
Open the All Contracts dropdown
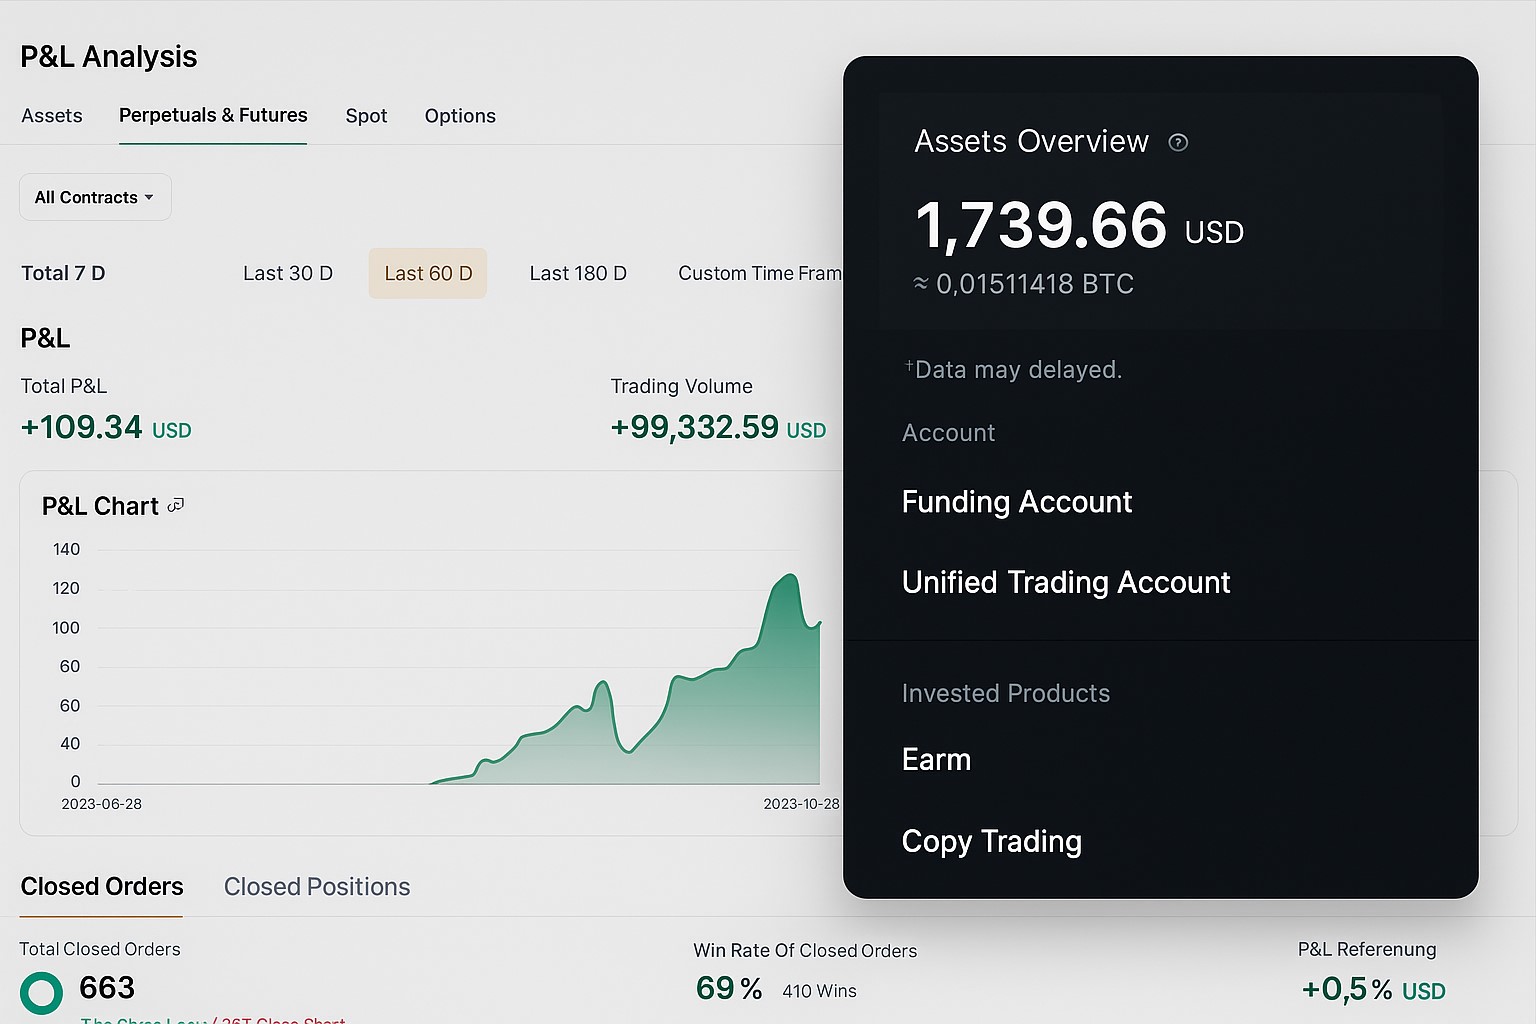coord(94,197)
